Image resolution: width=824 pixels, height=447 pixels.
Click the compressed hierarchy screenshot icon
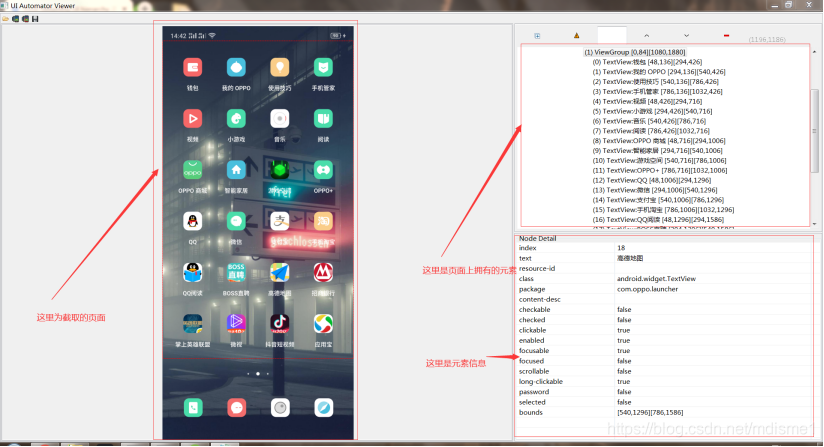click(x=25, y=19)
